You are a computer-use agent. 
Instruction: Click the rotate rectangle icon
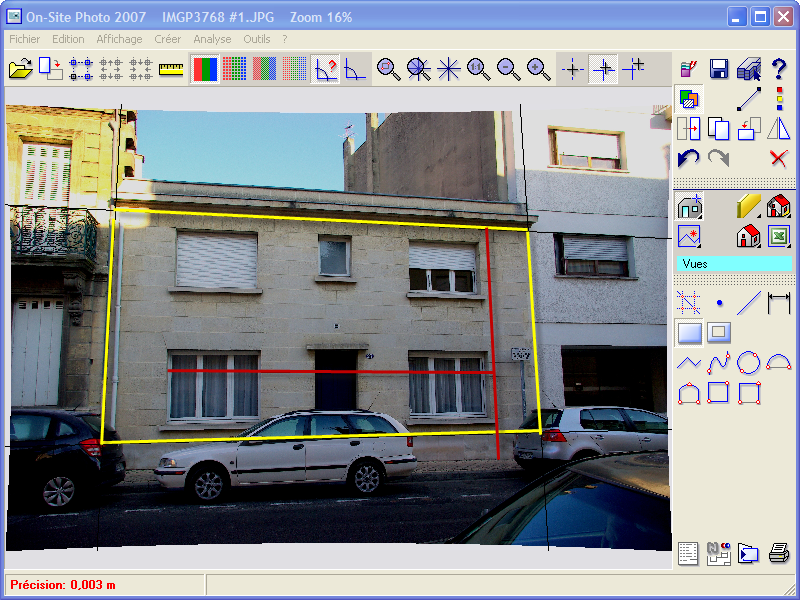(x=749, y=129)
